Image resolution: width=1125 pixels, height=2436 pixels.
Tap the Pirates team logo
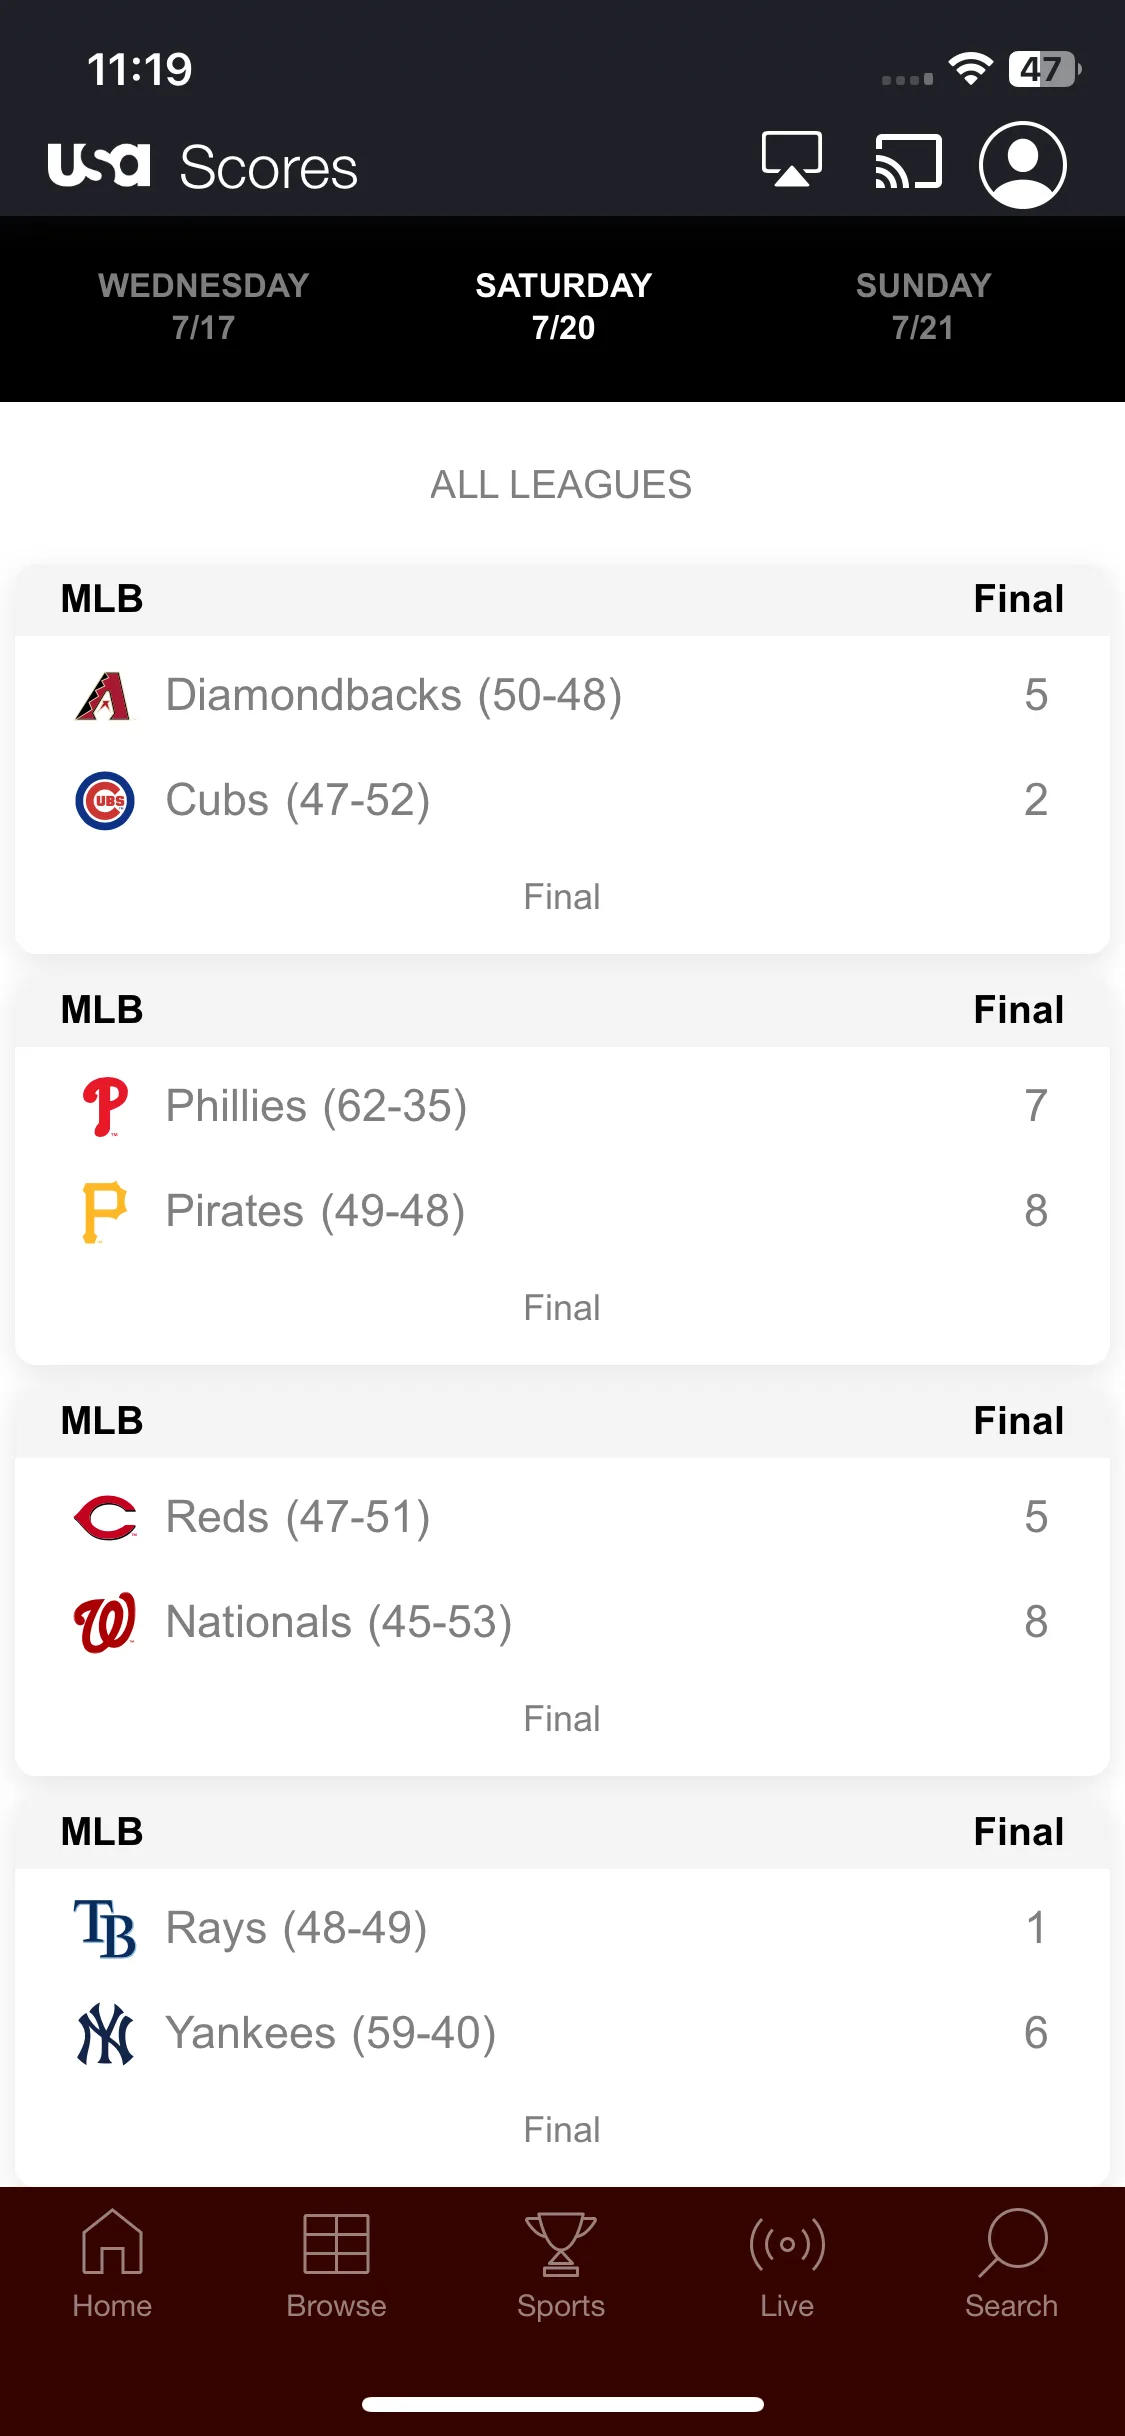coord(104,1212)
